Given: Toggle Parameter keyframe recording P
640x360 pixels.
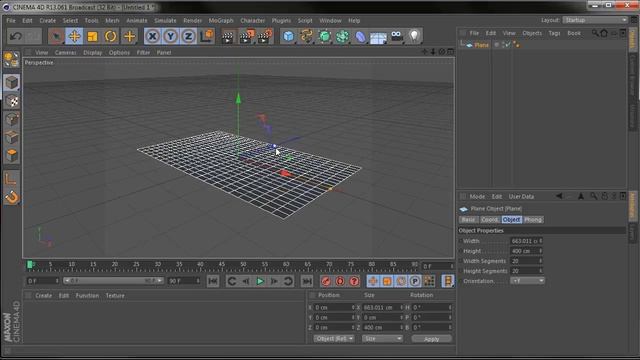Looking at the screenshot, I should coord(415,281).
